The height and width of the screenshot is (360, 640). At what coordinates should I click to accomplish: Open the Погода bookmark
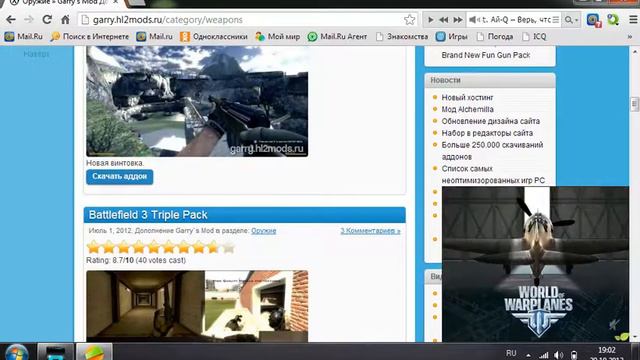pos(495,37)
